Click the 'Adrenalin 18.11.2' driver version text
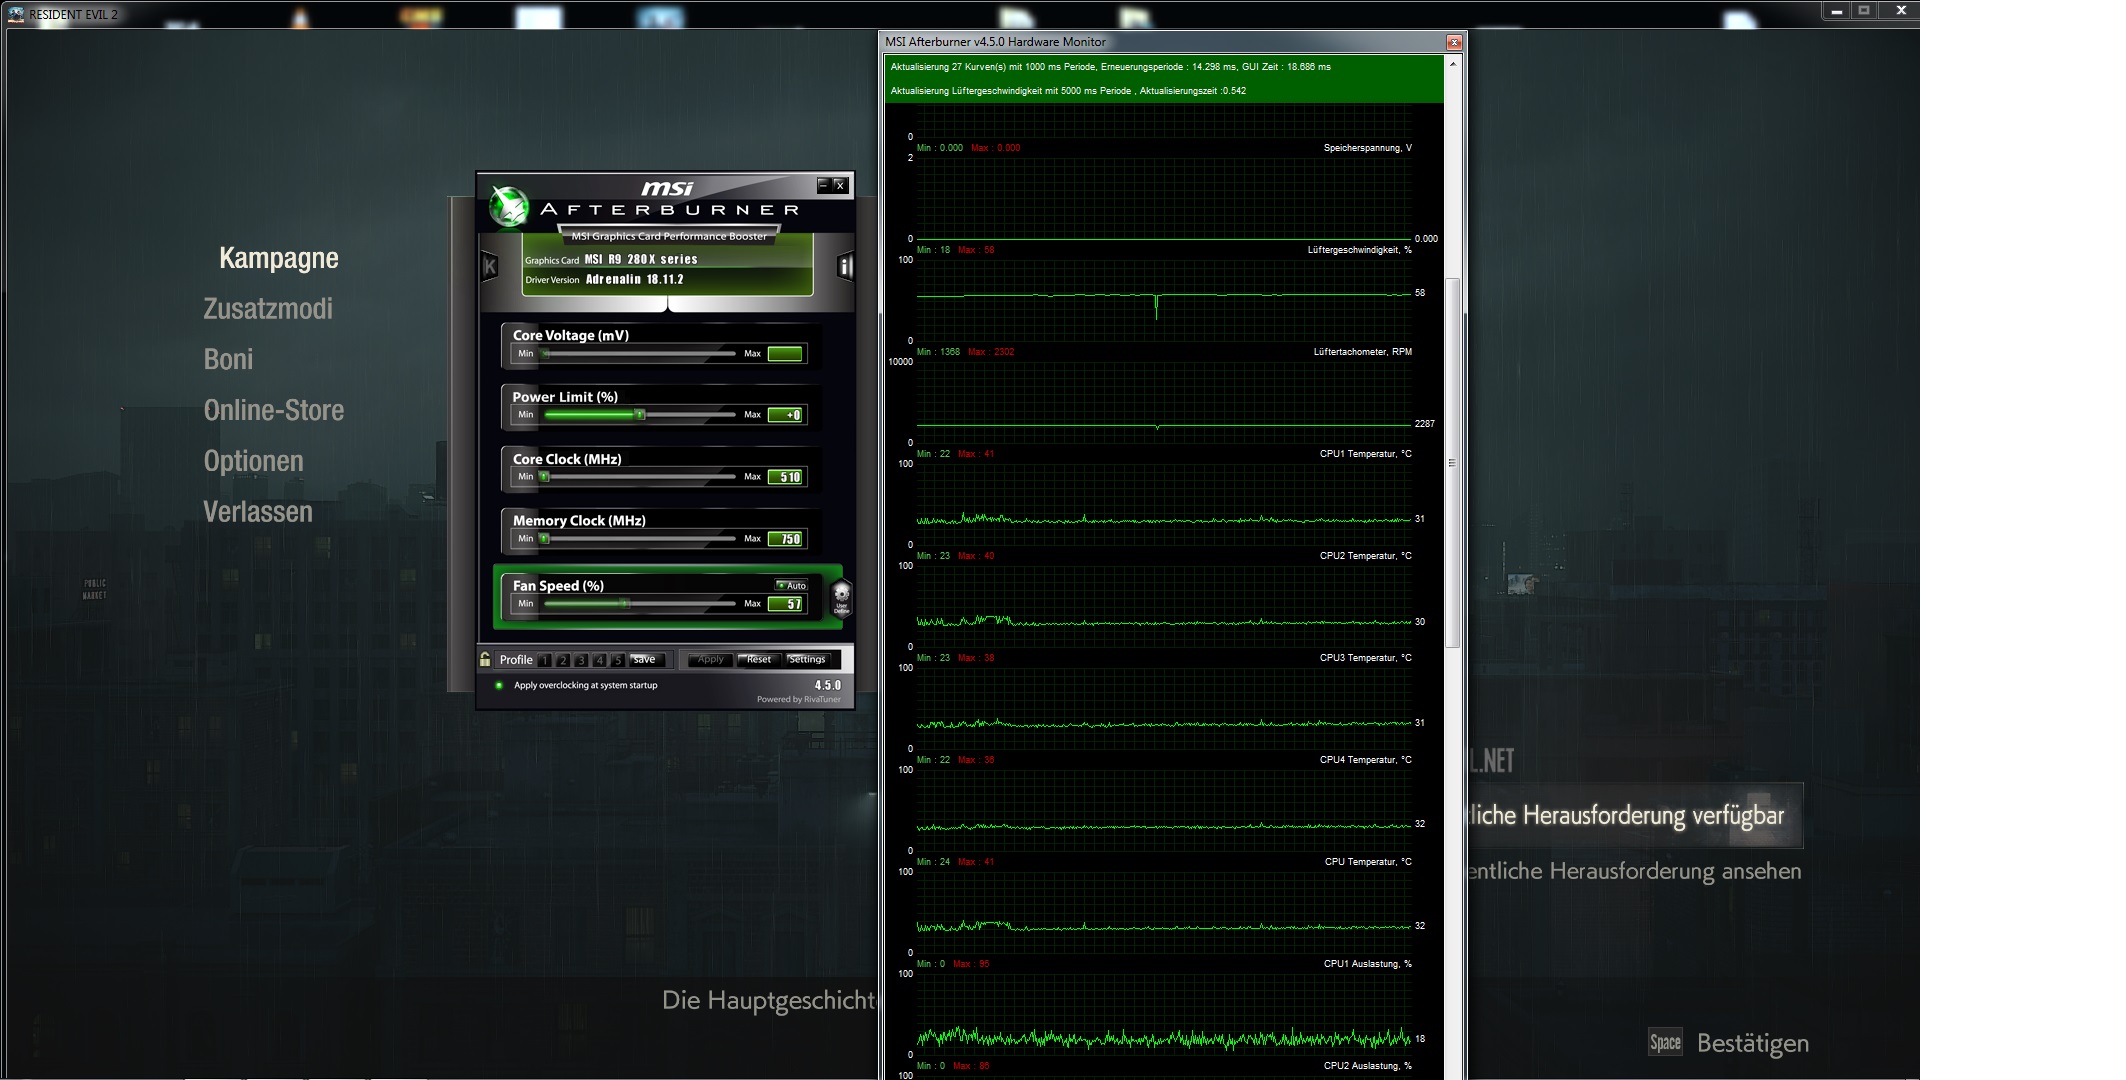The image size is (2126, 1080). pyautogui.click(x=634, y=280)
